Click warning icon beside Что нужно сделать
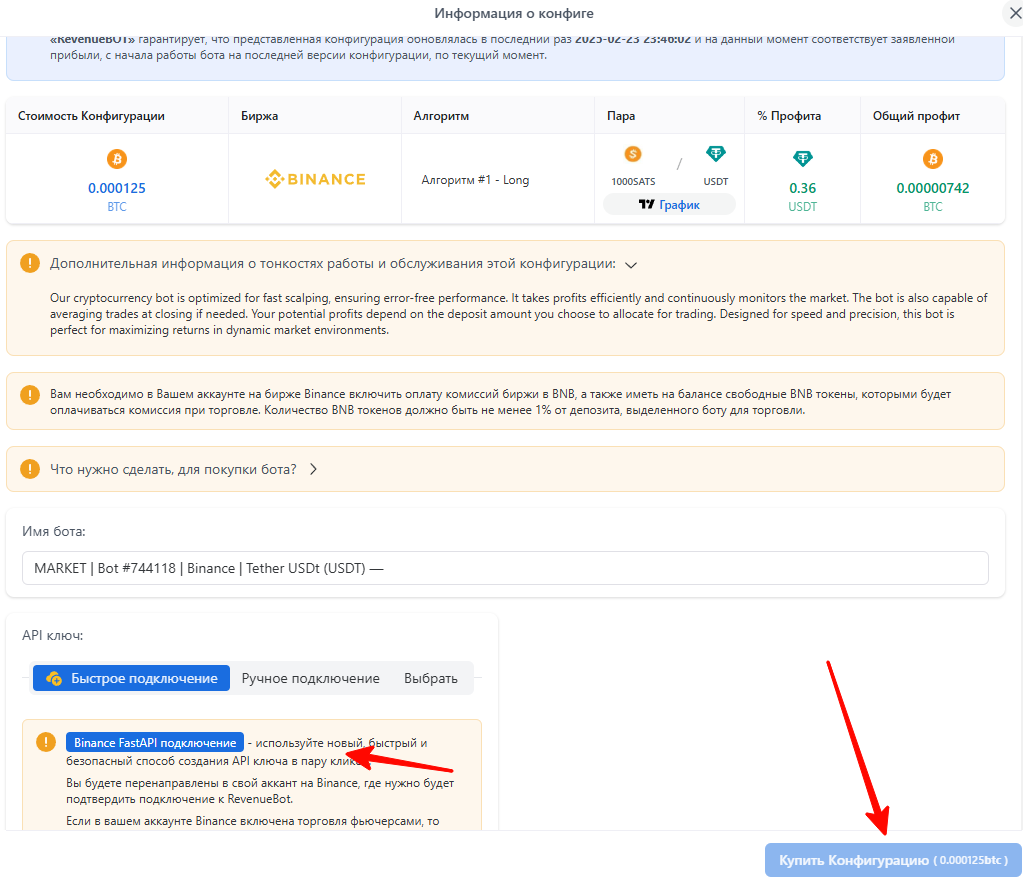The width and height of the screenshot is (1023, 880). click(30, 469)
